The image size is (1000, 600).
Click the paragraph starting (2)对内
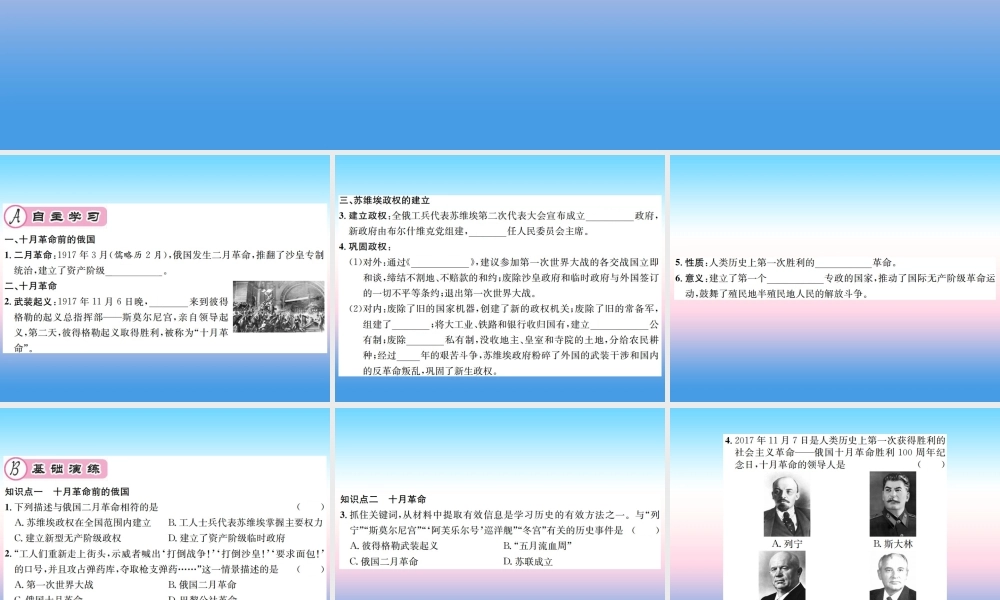(504, 339)
